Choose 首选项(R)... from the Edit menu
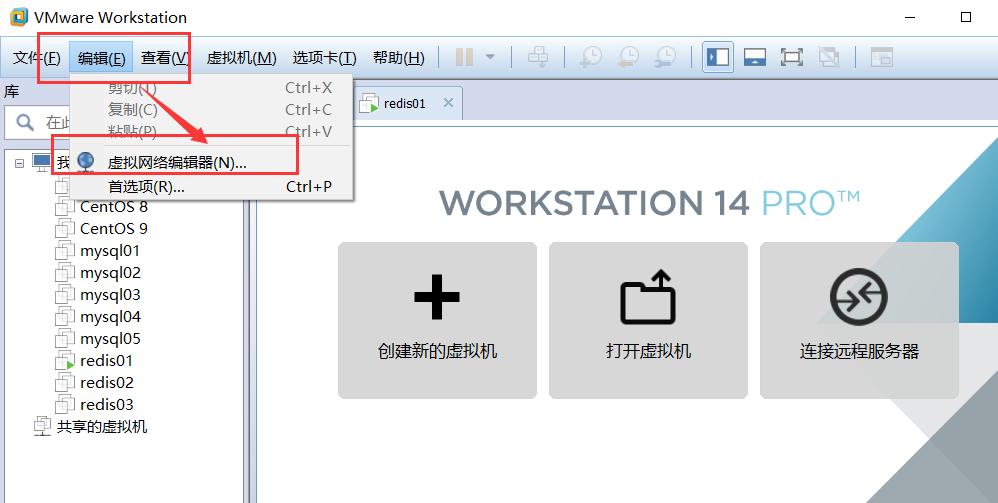This screenshot has height=503, width=998. click(x=211, y=187)
